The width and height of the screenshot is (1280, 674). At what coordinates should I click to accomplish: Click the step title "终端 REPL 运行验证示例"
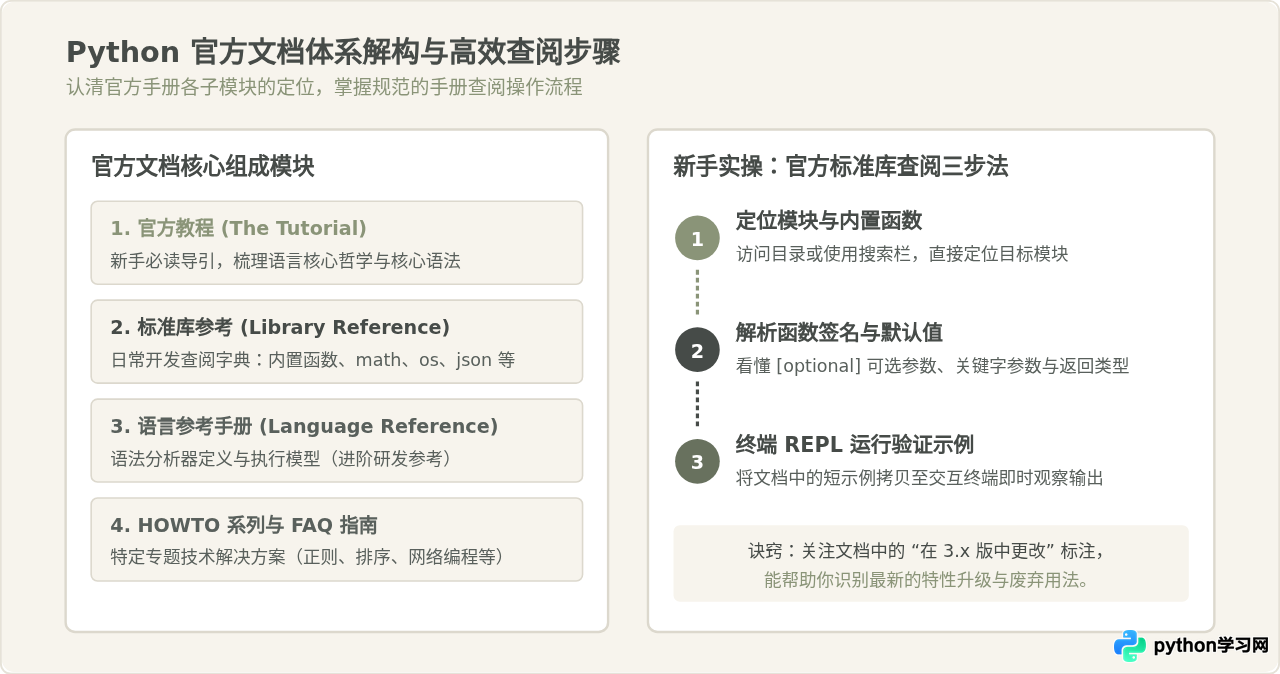[854, 444]
